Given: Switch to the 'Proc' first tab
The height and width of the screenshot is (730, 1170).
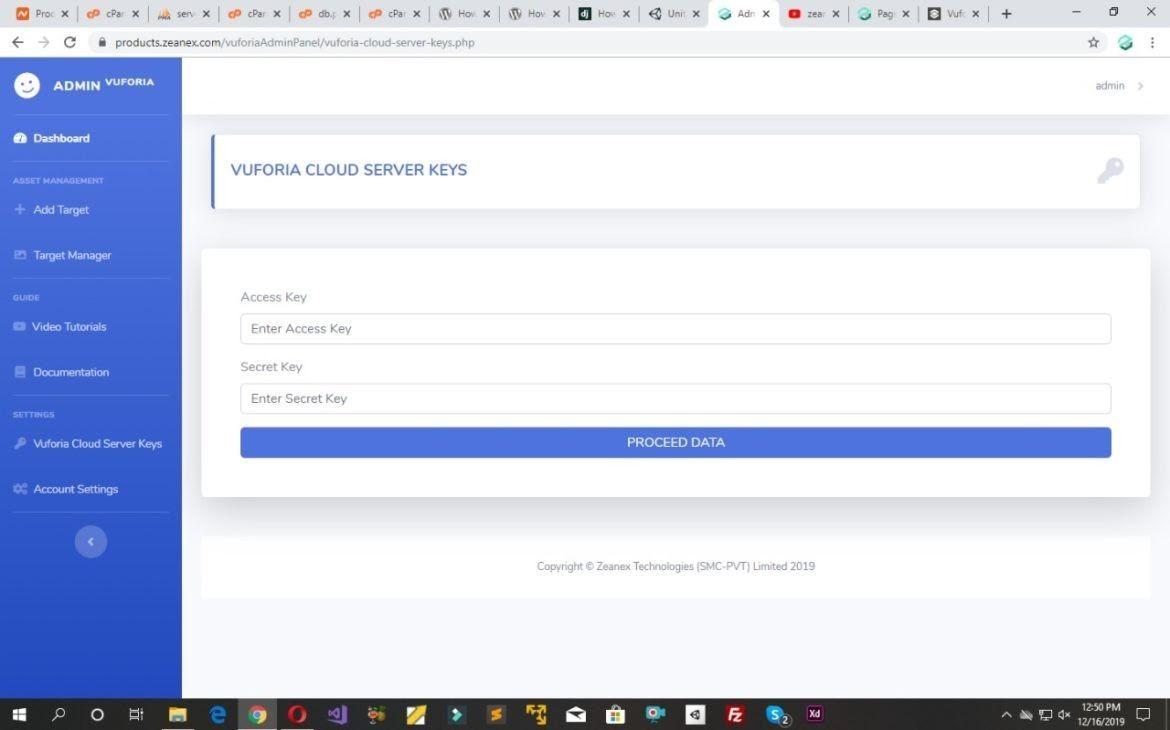Looking at the screenshot, I should [42, 13].
